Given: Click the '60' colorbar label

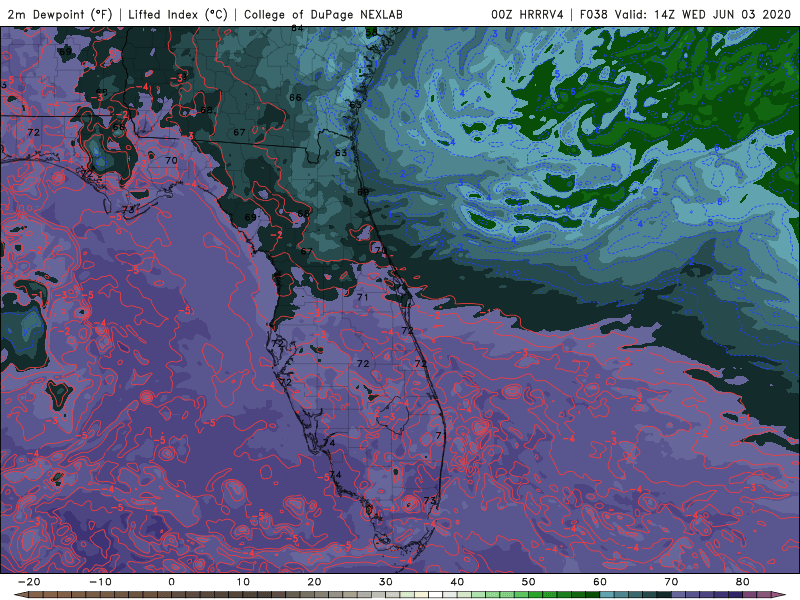Looking at the screenshot, I should tap(600, 582).
